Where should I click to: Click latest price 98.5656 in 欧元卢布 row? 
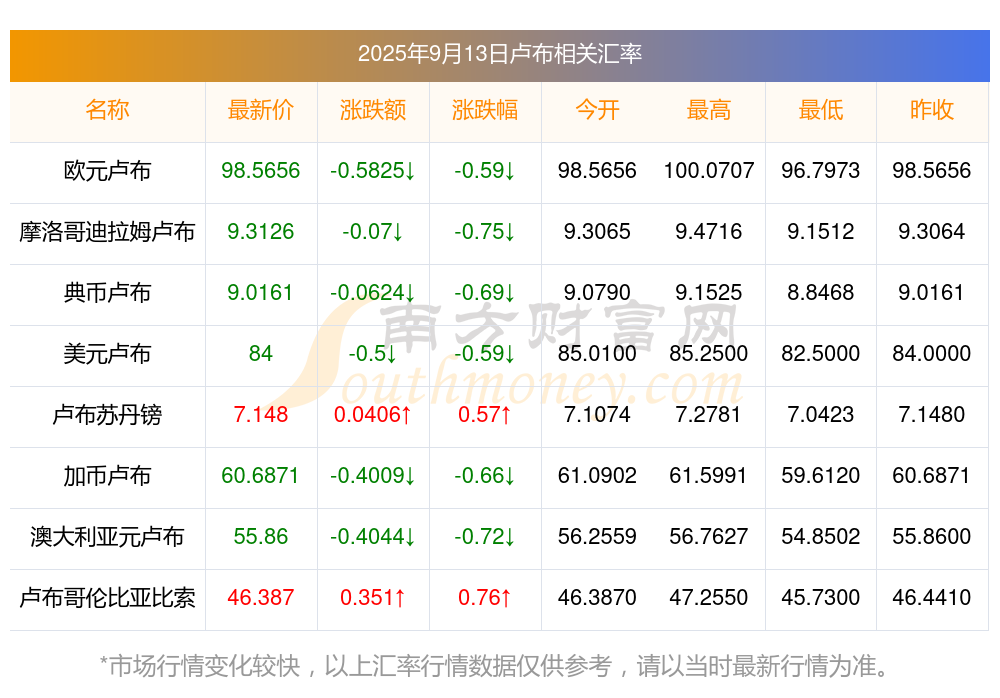(260, 170)
